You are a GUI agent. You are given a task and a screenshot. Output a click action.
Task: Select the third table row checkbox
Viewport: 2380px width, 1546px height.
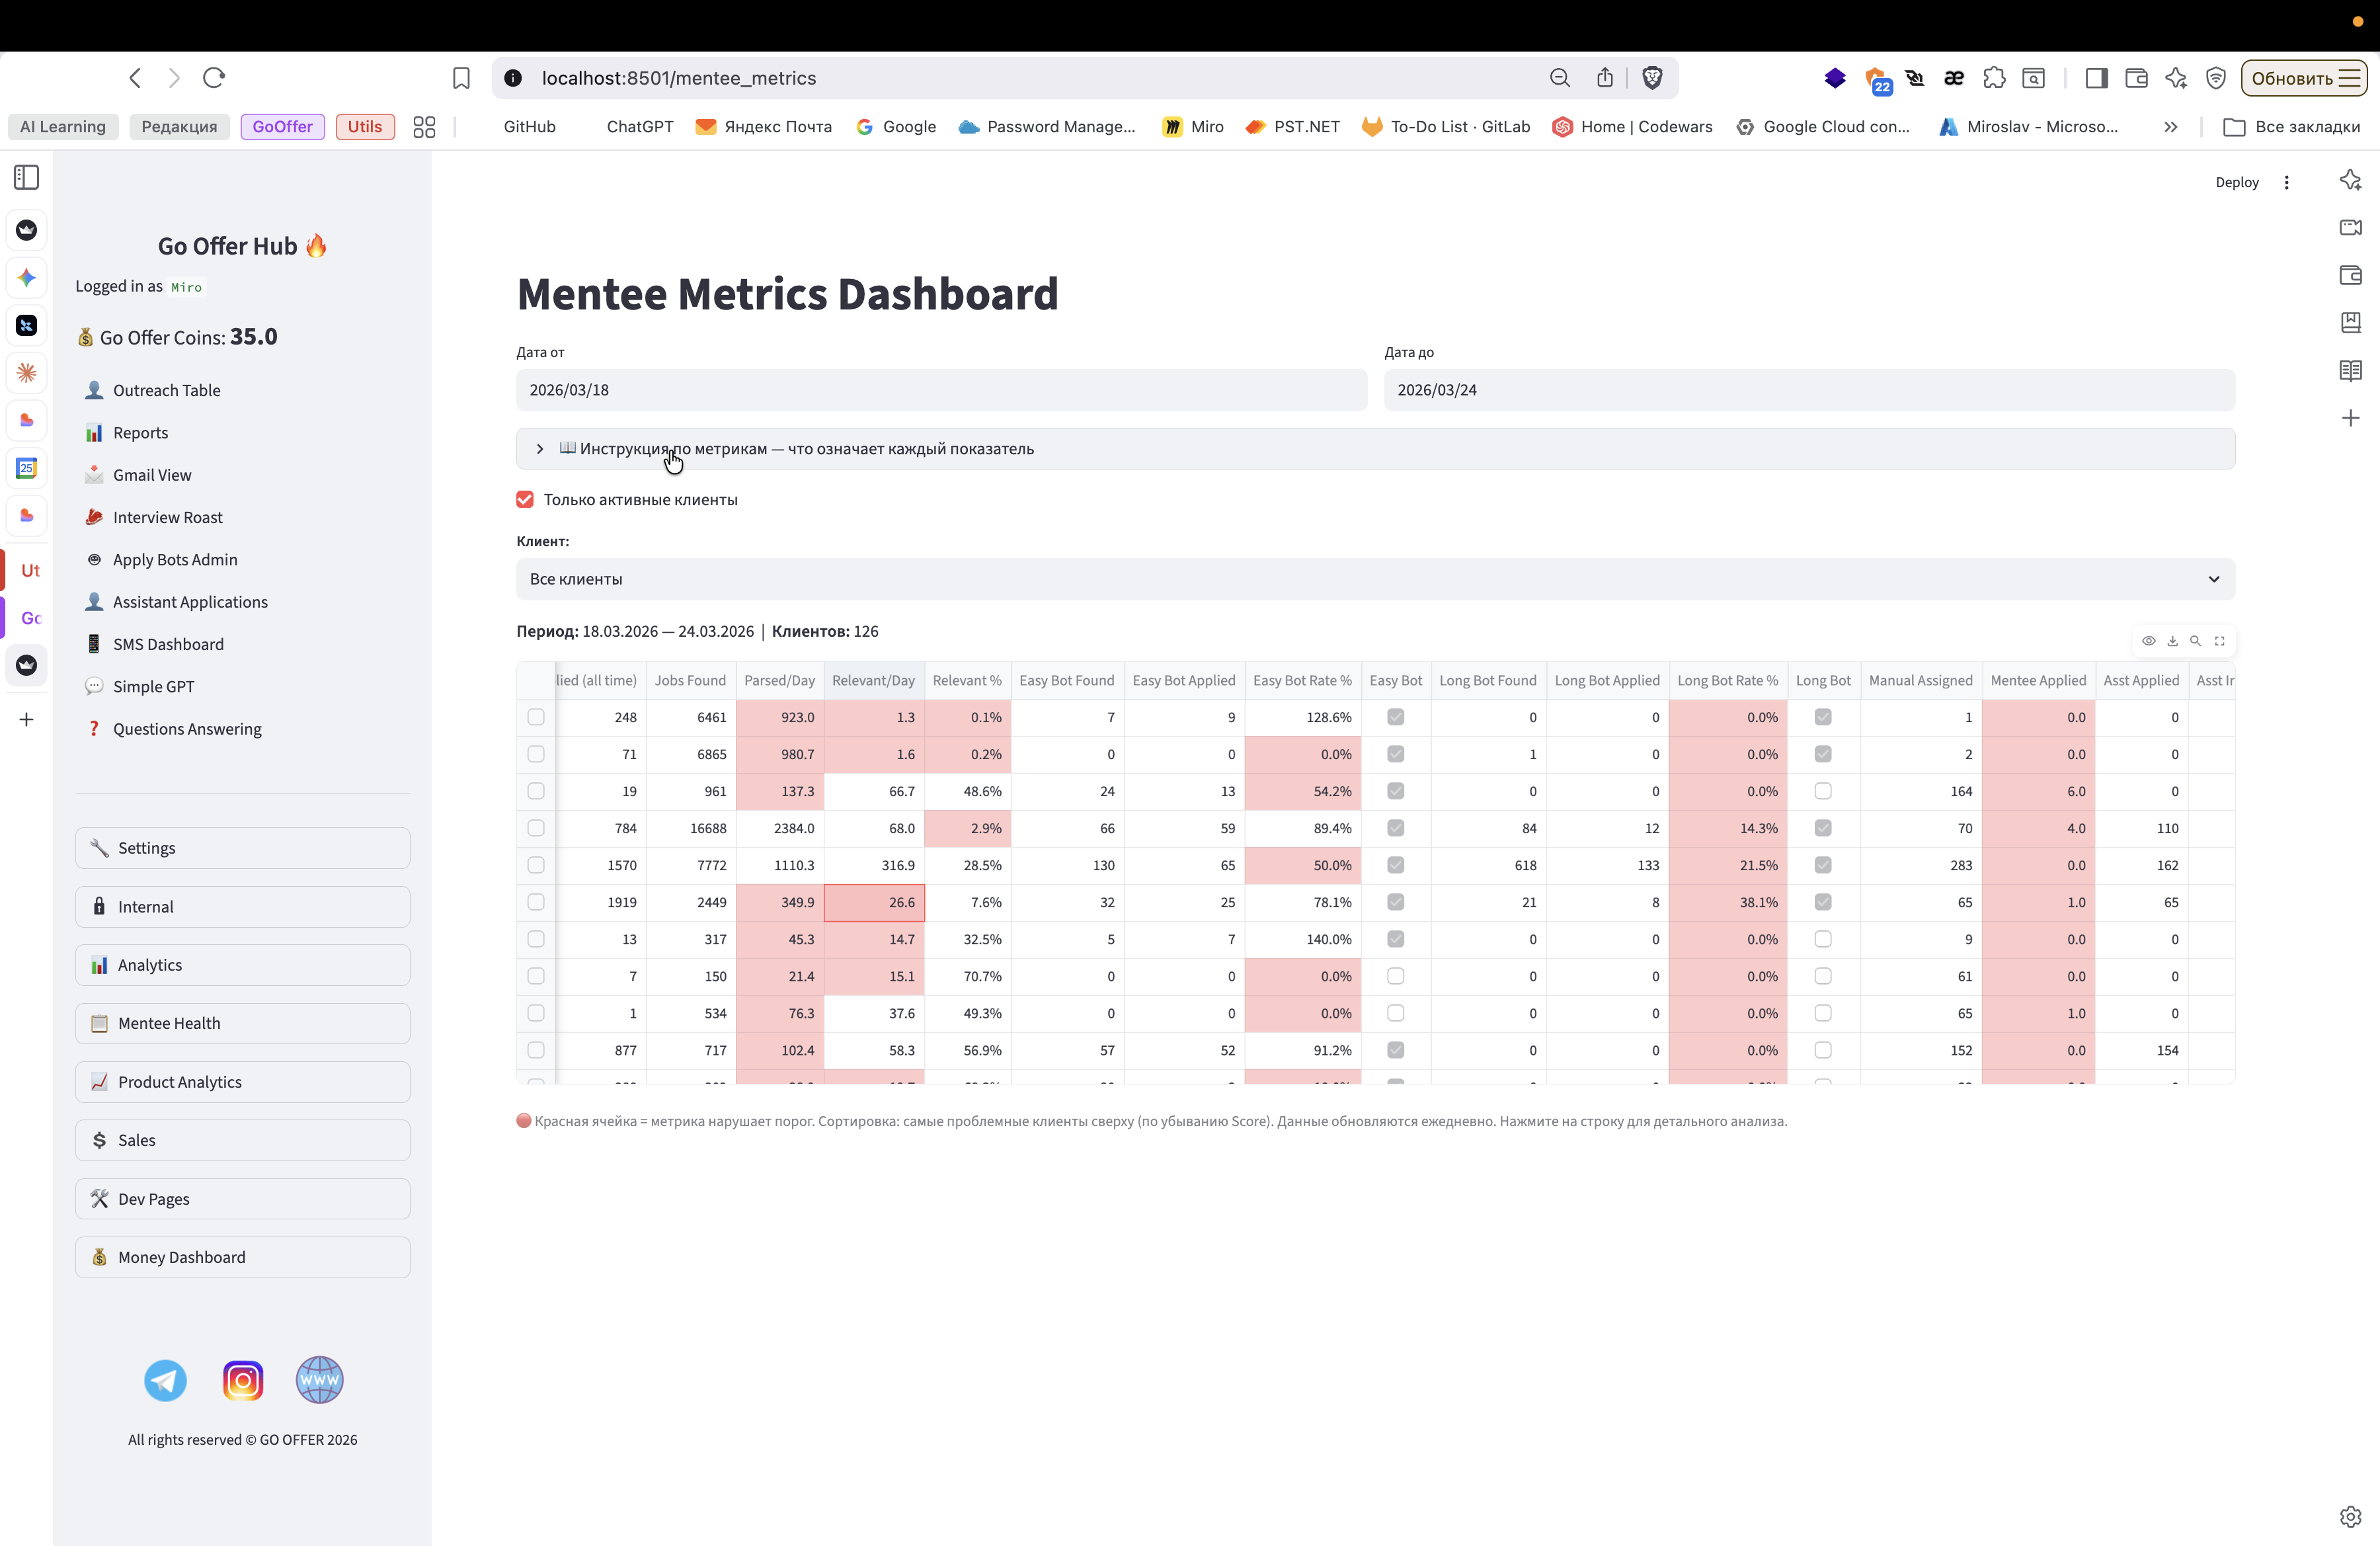coord(536,791)
